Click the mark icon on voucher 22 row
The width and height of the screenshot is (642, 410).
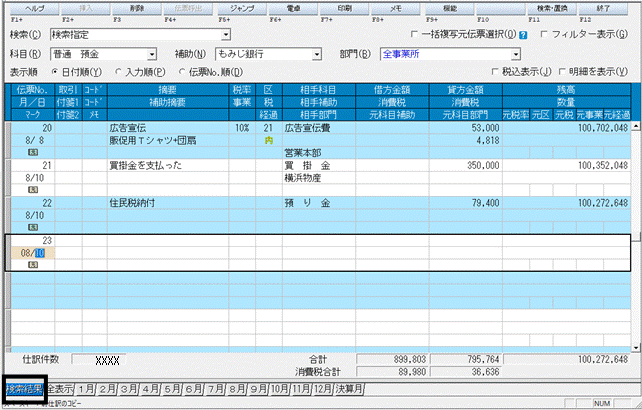33,227
